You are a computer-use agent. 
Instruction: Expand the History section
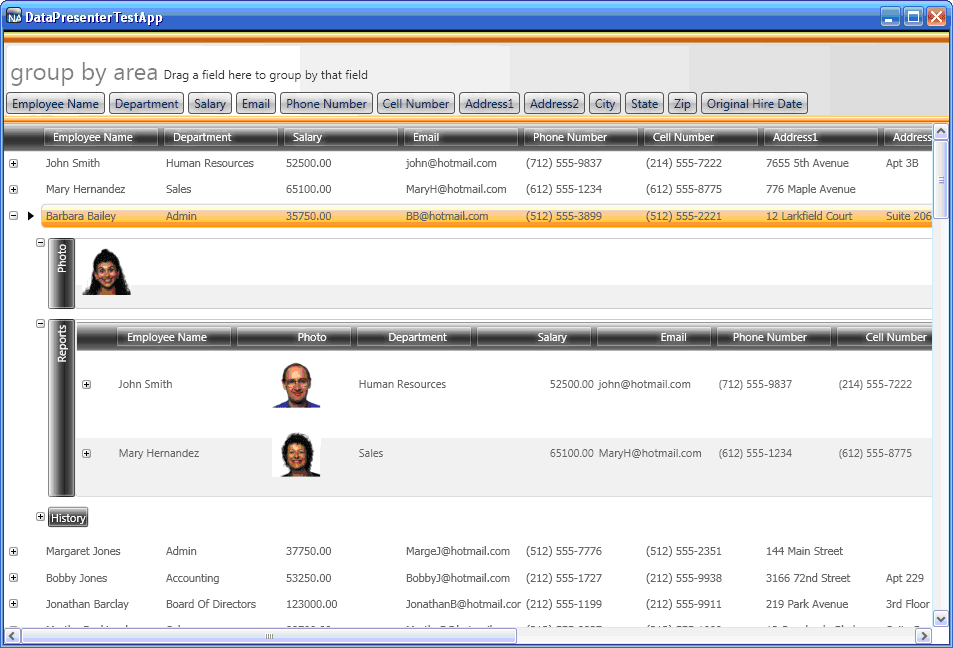[x=40, y=517]
